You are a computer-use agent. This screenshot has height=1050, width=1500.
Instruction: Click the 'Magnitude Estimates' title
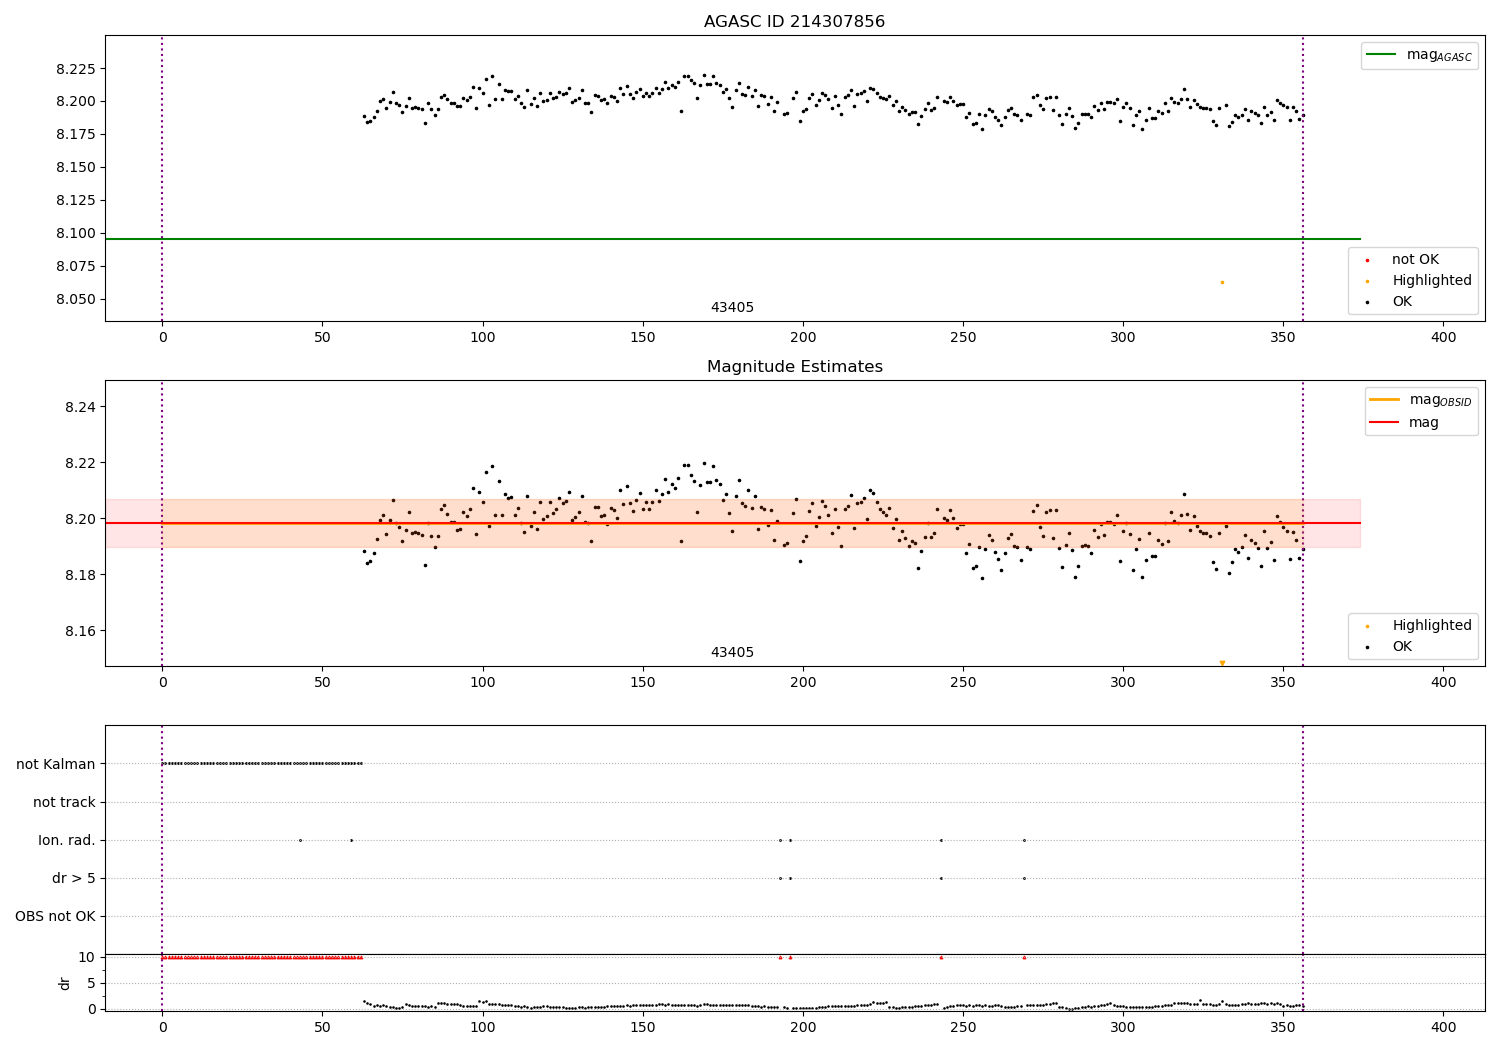point(794,367)
